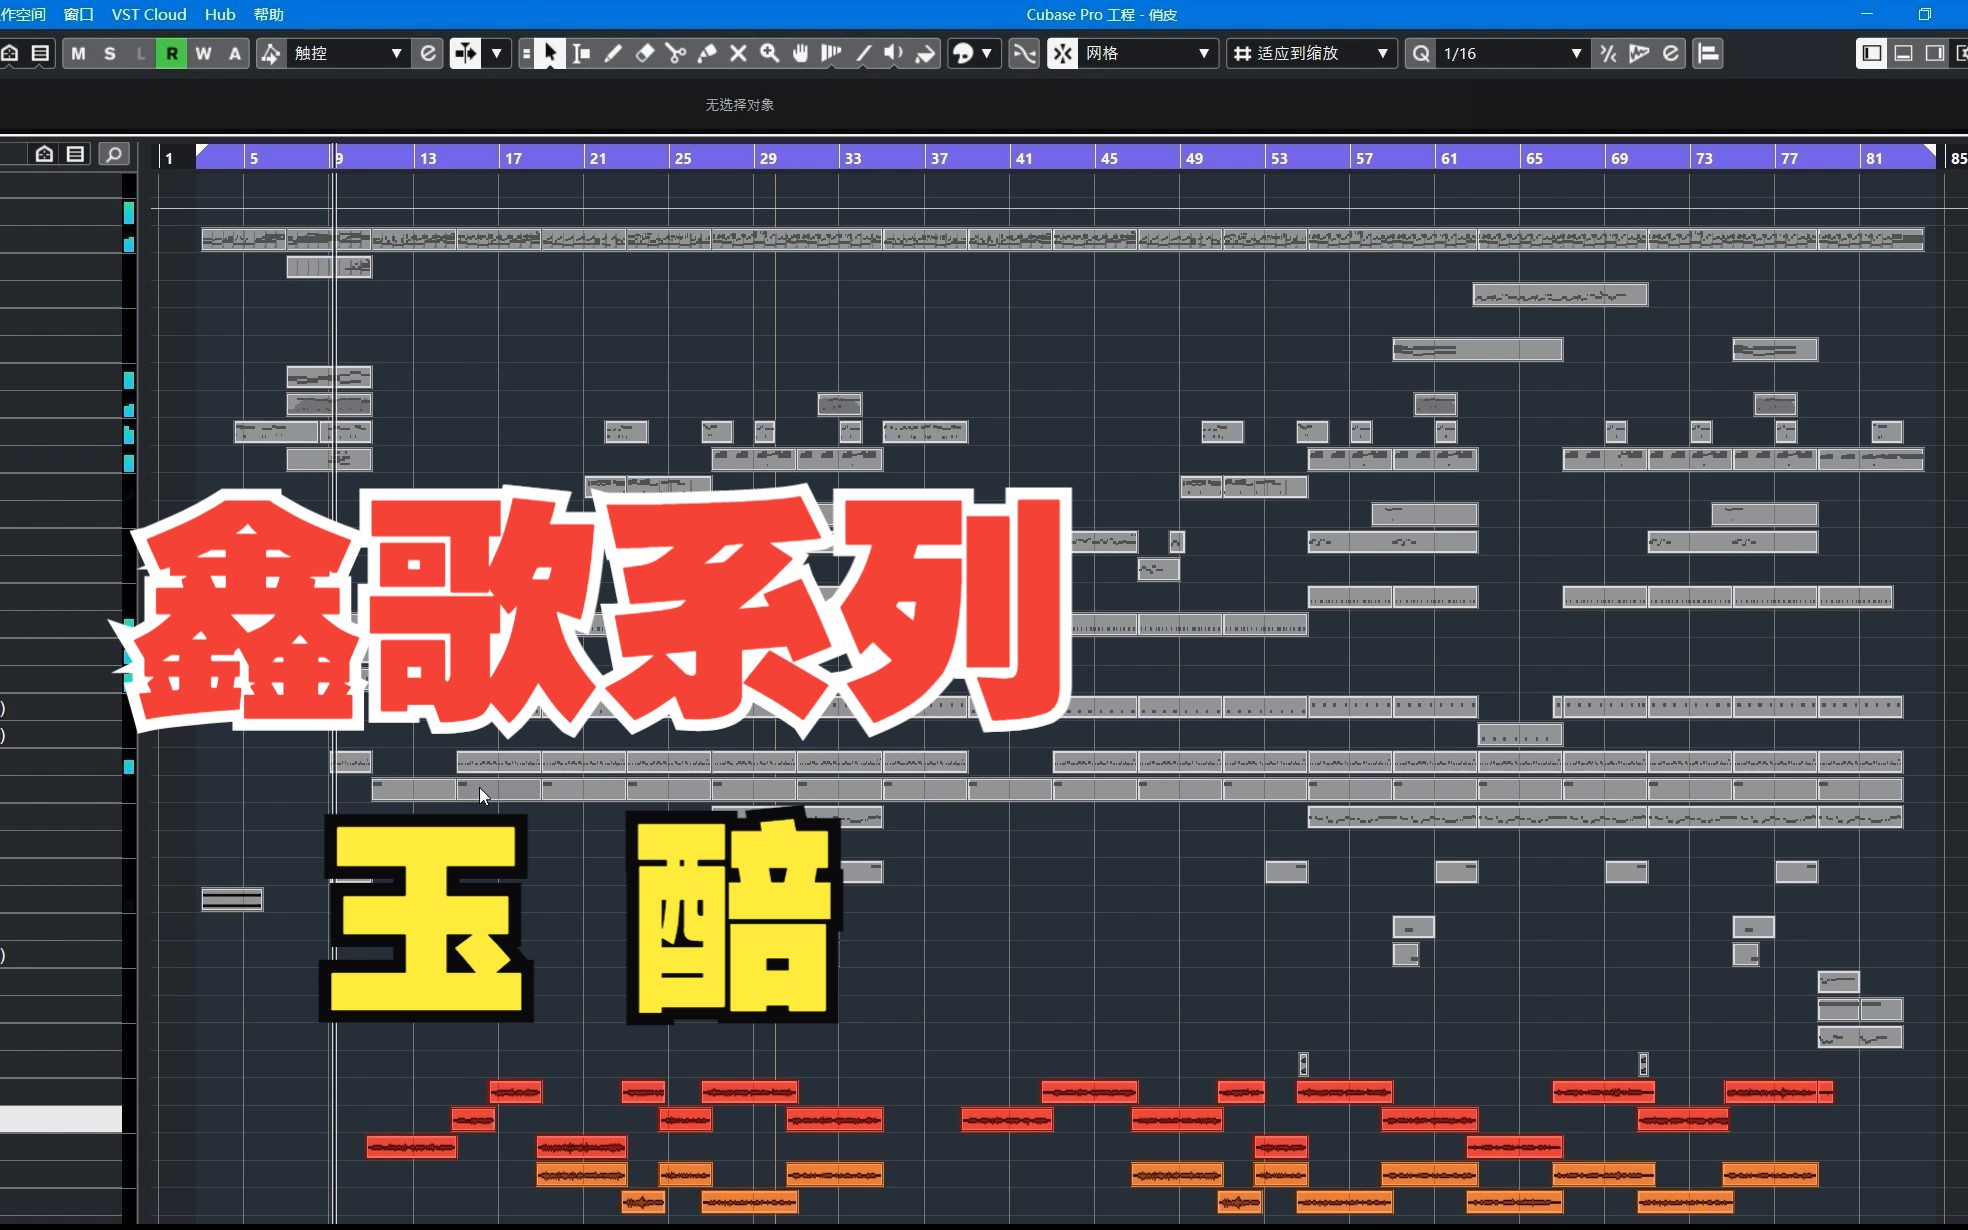Image resolution: width=1968 pixels, height=1230 pixels.
Task: Select the Color paint bucket tool
Action: pos(925,53)
